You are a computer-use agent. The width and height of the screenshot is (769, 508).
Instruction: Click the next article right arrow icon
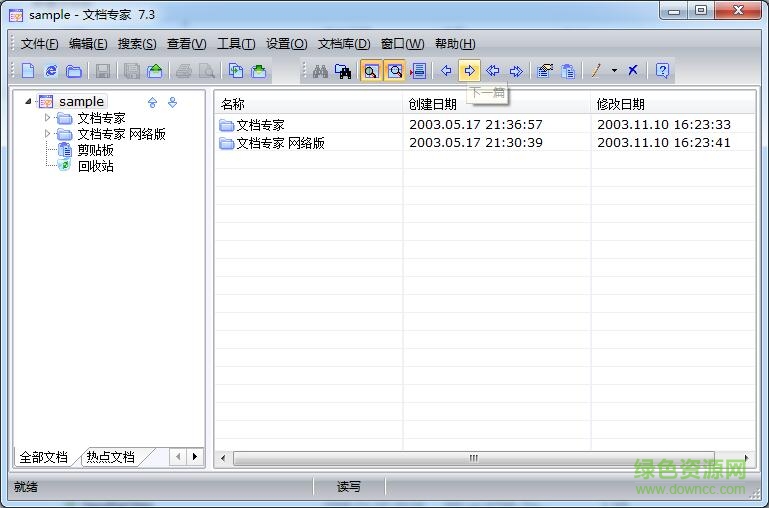coord(469,71)
